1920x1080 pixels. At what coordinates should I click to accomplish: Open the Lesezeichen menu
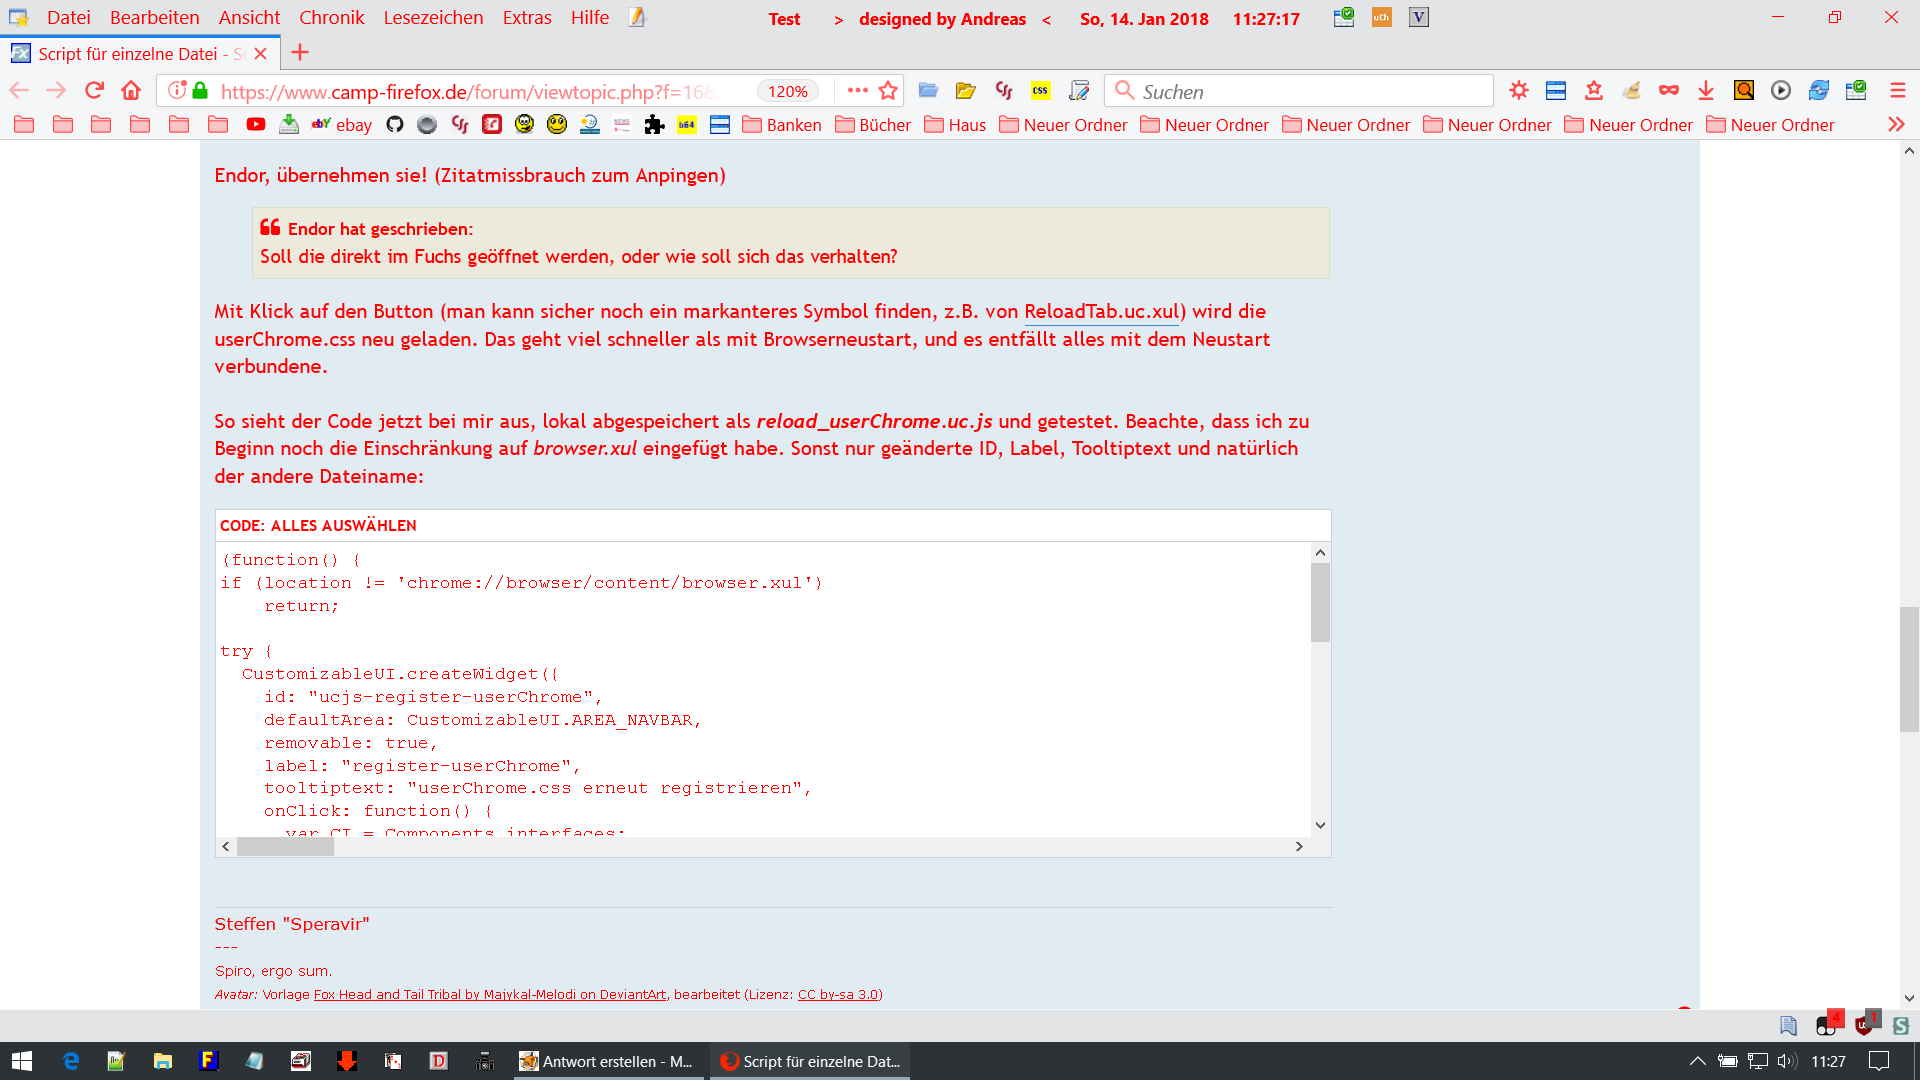(433, 18)
